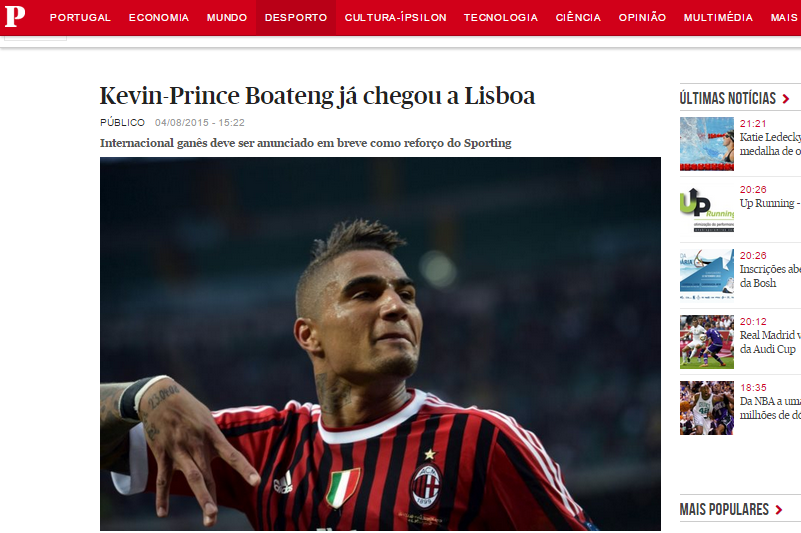Open the Multimédia section

pos(718,17)
